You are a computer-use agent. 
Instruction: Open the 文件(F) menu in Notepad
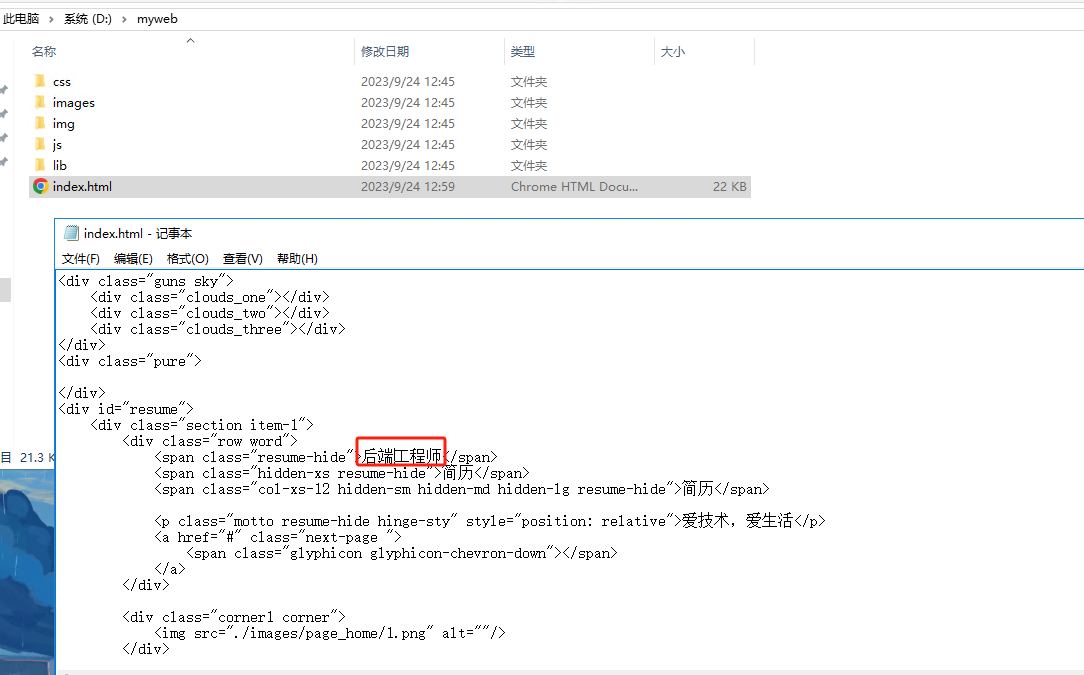(x=81, y=258)
